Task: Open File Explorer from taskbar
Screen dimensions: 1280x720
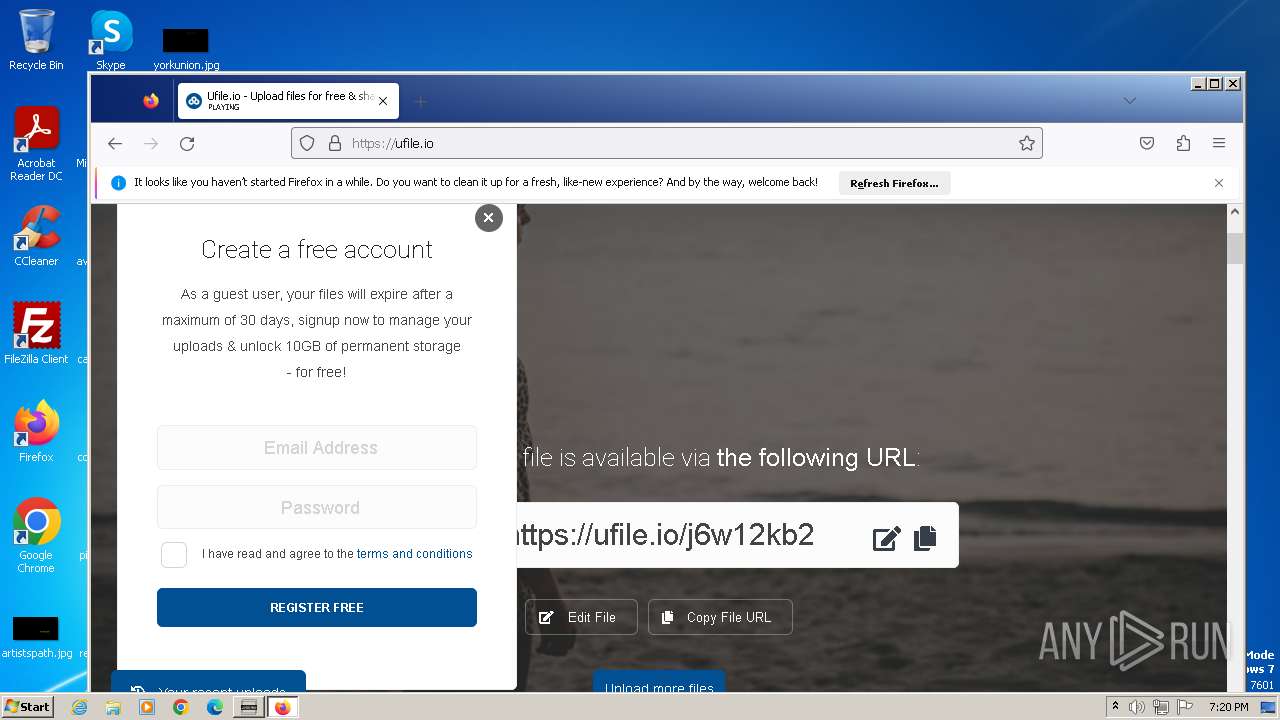Action: (113, 707)
